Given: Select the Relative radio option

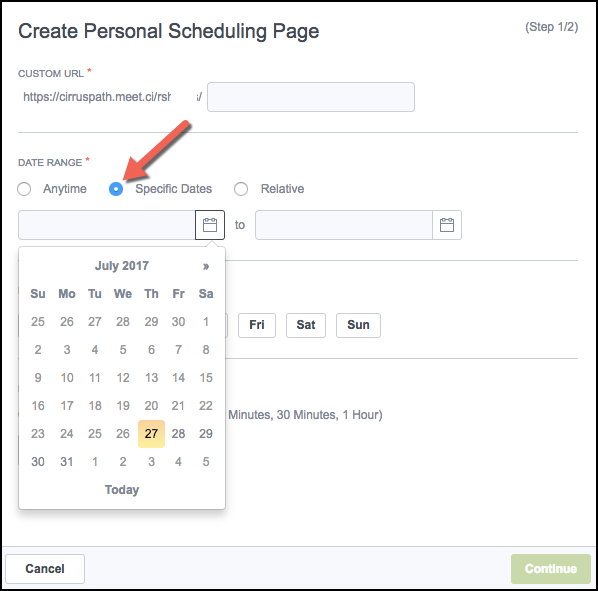Looking at the screenshot, I should click(x=241, y=189).
